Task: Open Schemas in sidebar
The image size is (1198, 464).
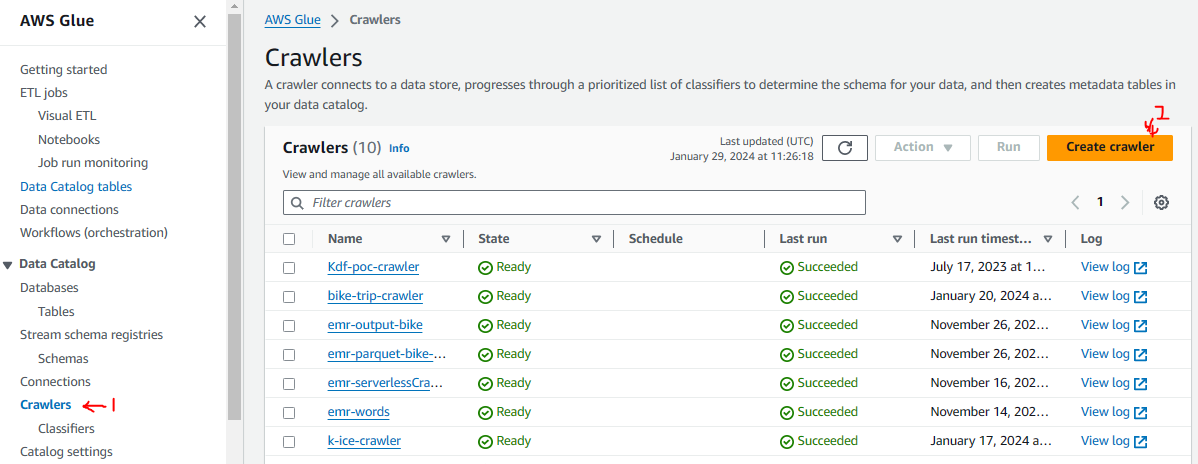Action: [63, 359]
